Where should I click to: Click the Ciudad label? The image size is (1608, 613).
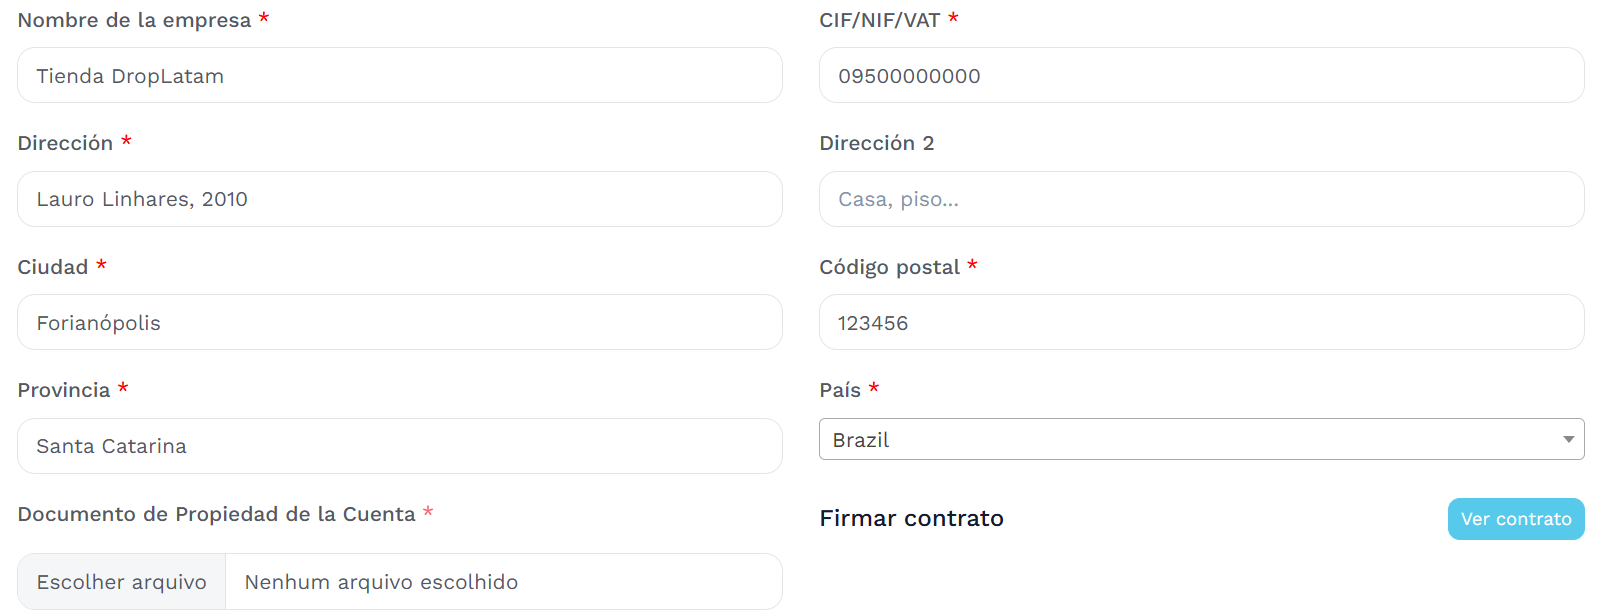coord(53,267)
